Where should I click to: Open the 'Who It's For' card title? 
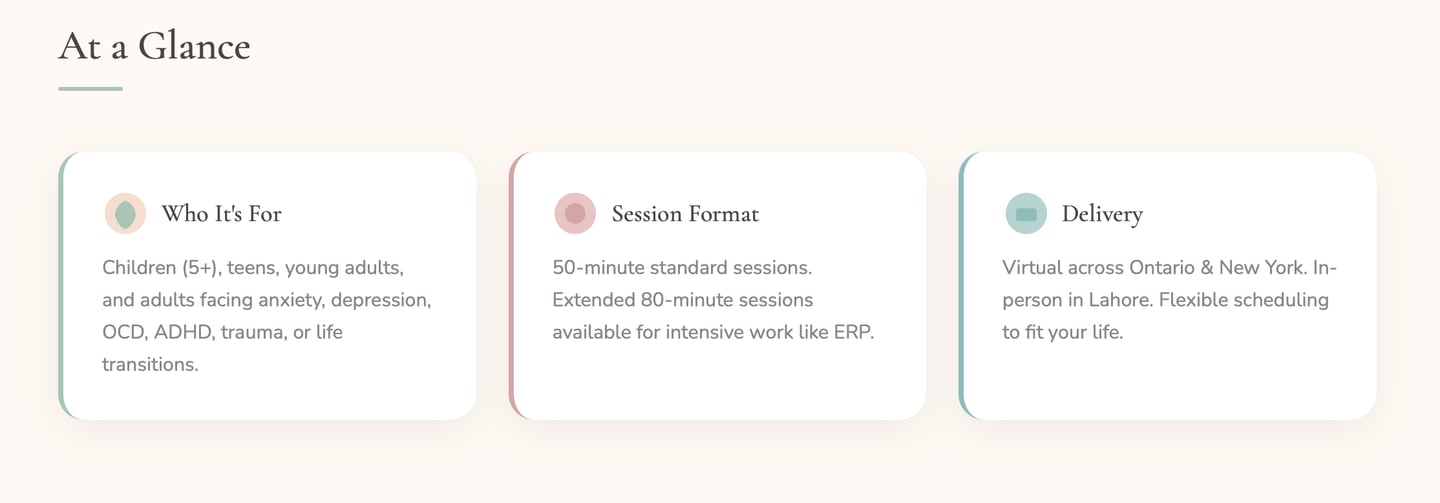[x=221, y=214]
